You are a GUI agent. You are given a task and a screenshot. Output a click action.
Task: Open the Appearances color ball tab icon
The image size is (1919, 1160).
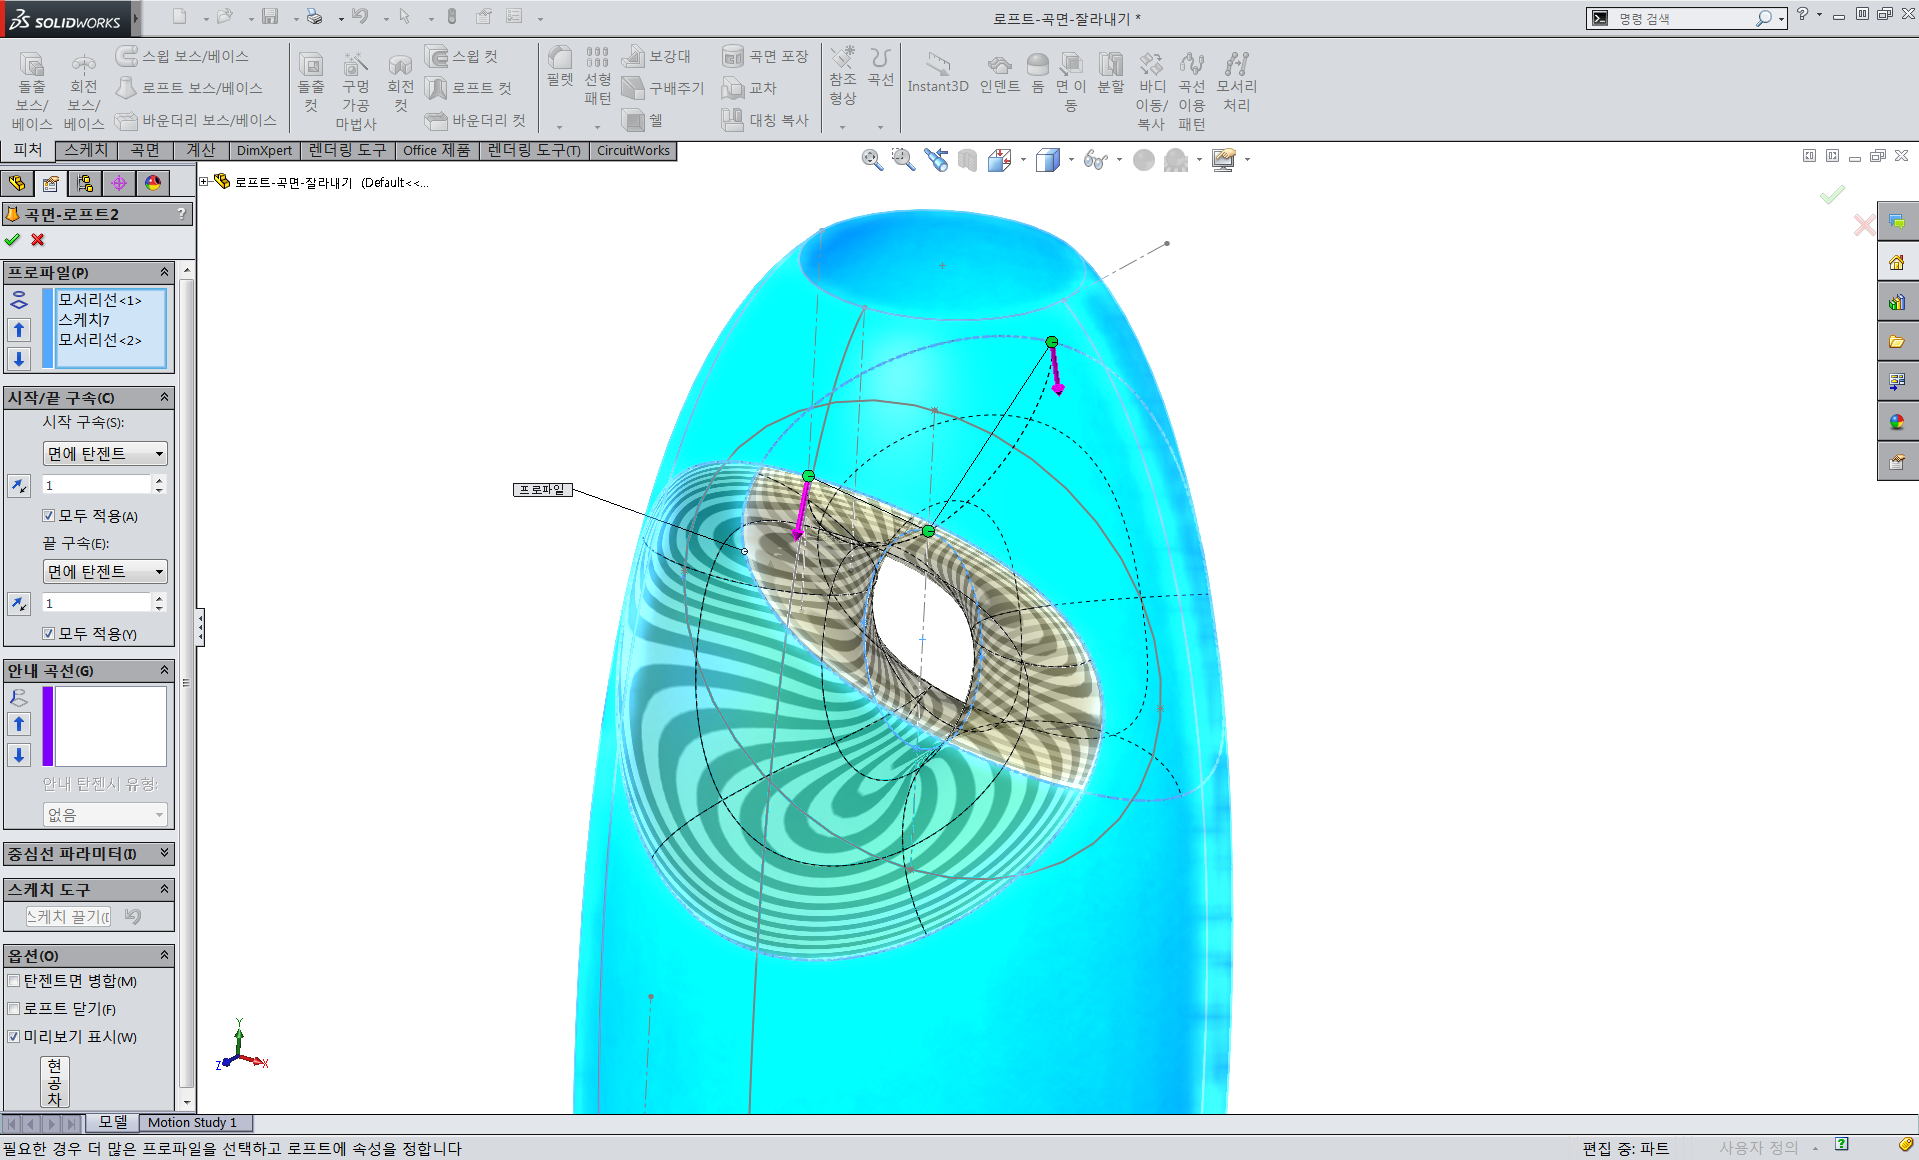point(153,183)
